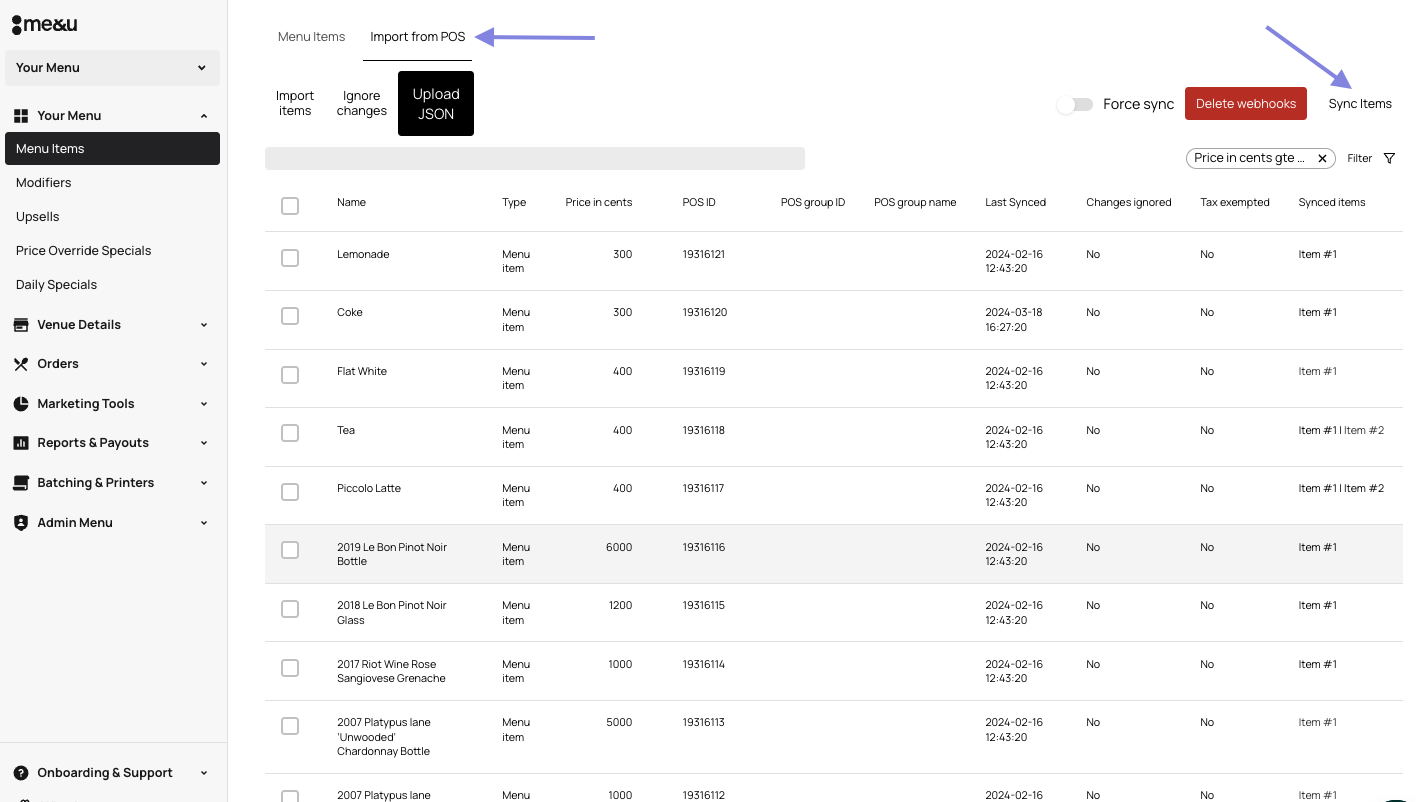Click the red Delete webhooks button

(x=1246, y=104)
